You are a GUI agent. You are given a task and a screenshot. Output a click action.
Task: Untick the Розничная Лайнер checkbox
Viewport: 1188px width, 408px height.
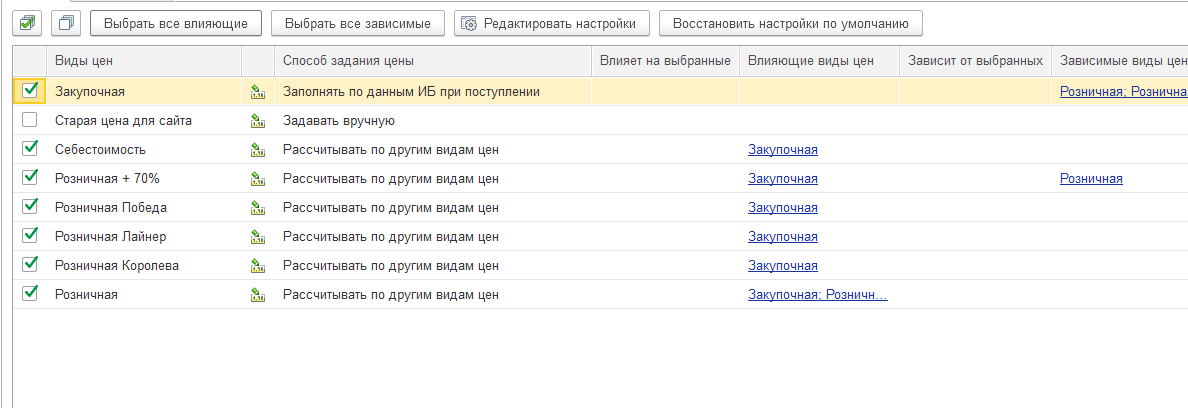[x=30, y=236]
